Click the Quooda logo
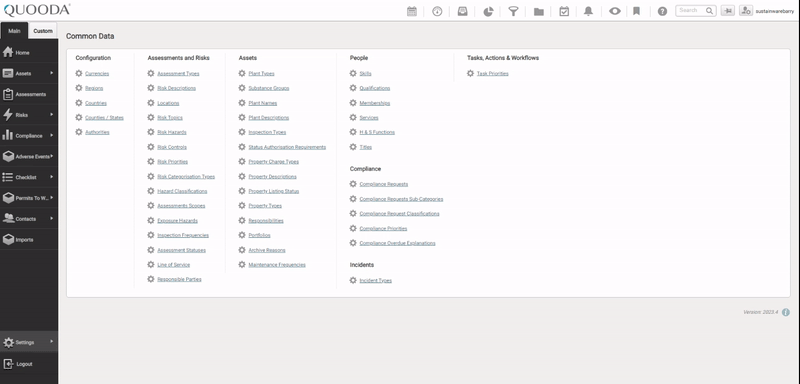Viewport: 800px width, 384px height. coord(37,10)
